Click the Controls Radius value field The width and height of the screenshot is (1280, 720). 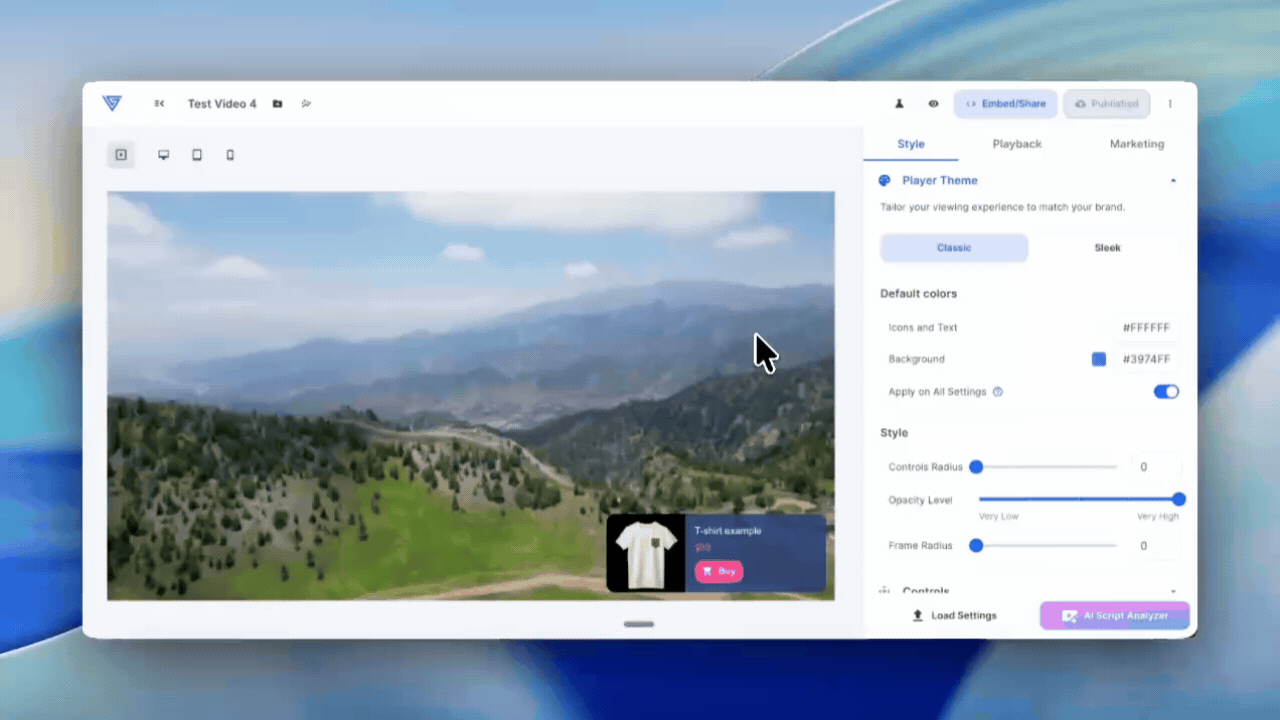click(x=1156, y=467)
